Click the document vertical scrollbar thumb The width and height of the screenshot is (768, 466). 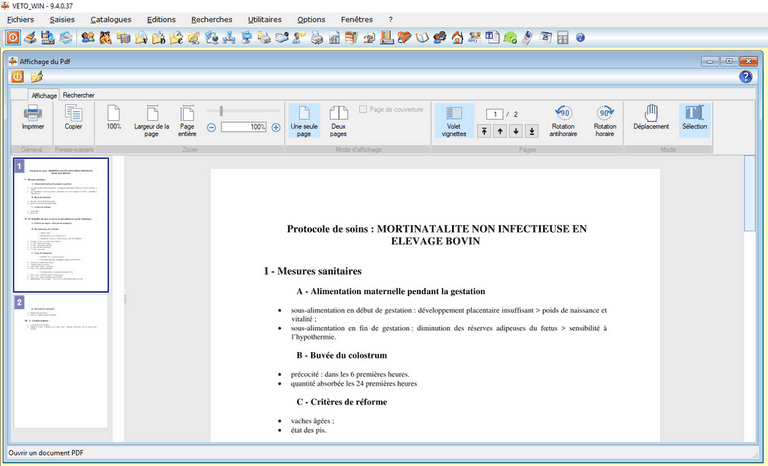click(749, 193)
